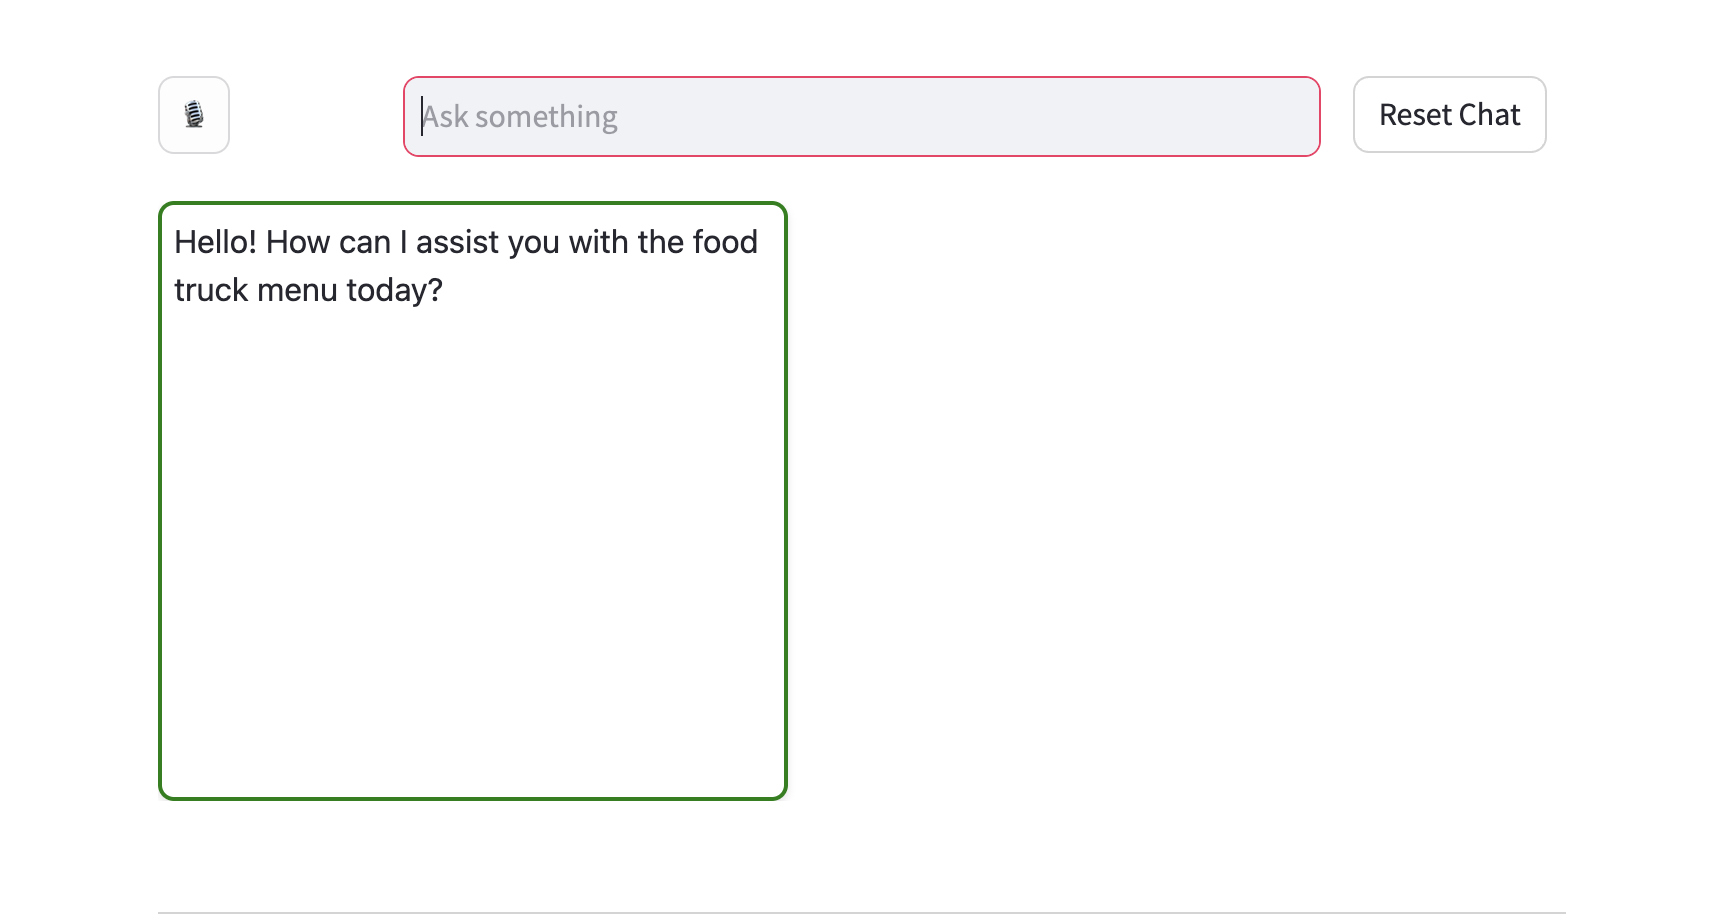Viewport: 1710px width, 924px height.
Task: Click the 'Hello! How can I assist' message
Action: [x=465, y=243]
